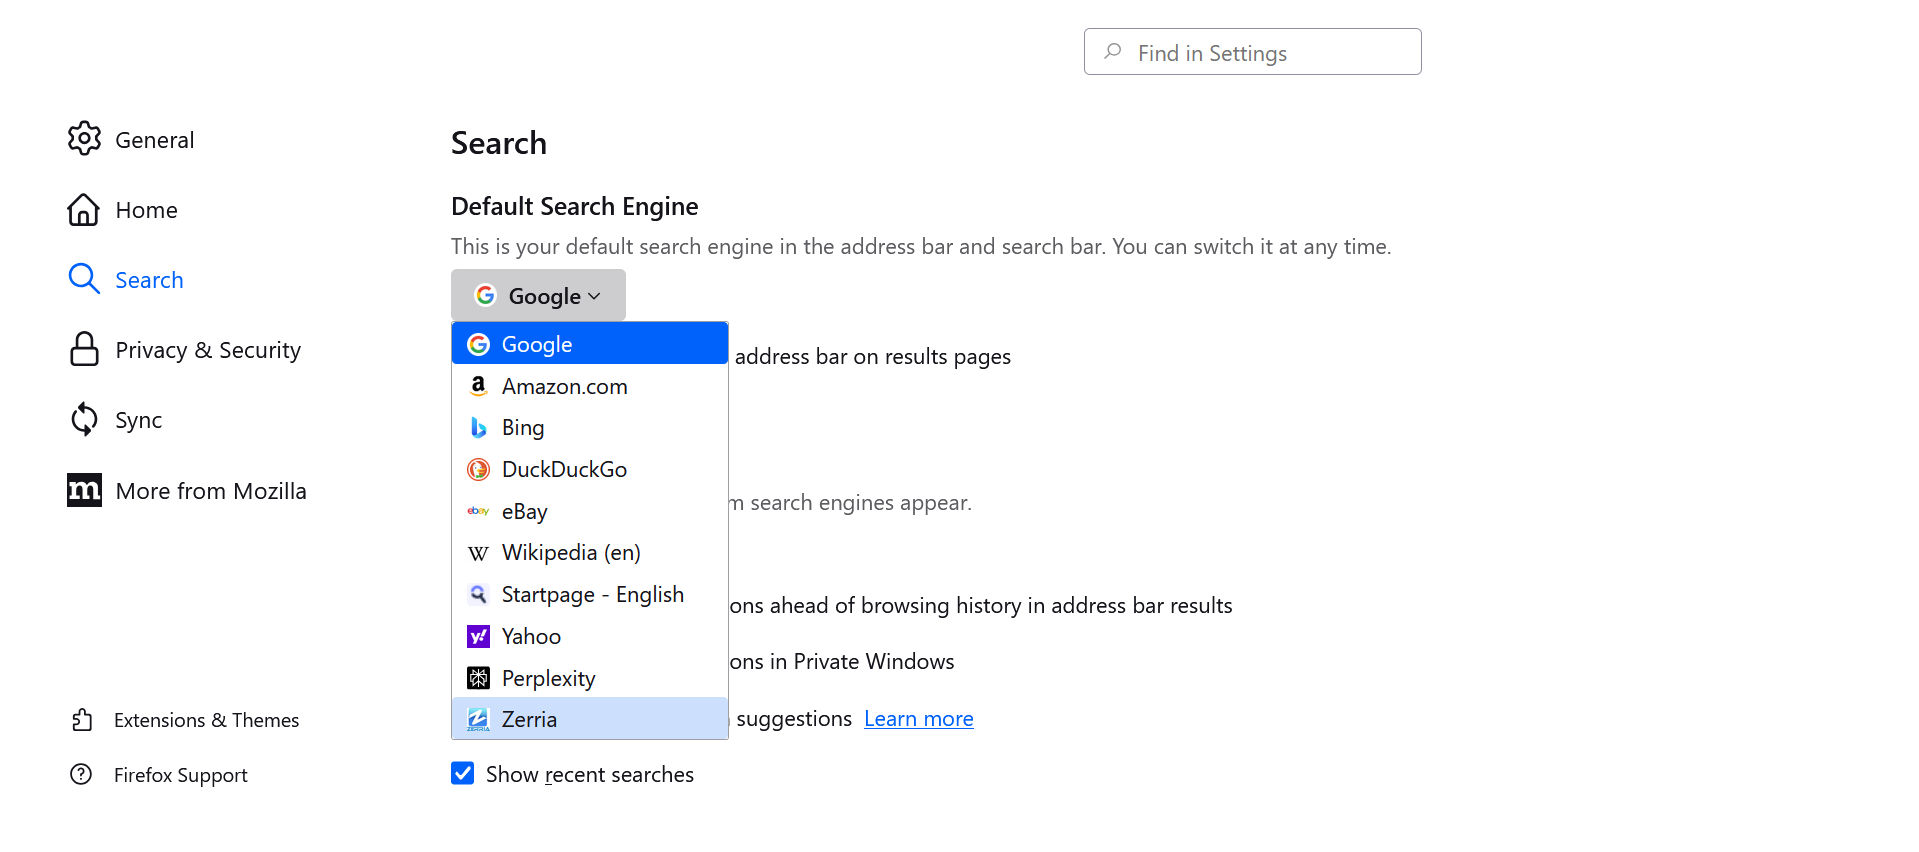The width and height of the screenshot is (1919, 852).
Task: Click the DuckDuckGo icon in the list
Action: pos(478,469)
